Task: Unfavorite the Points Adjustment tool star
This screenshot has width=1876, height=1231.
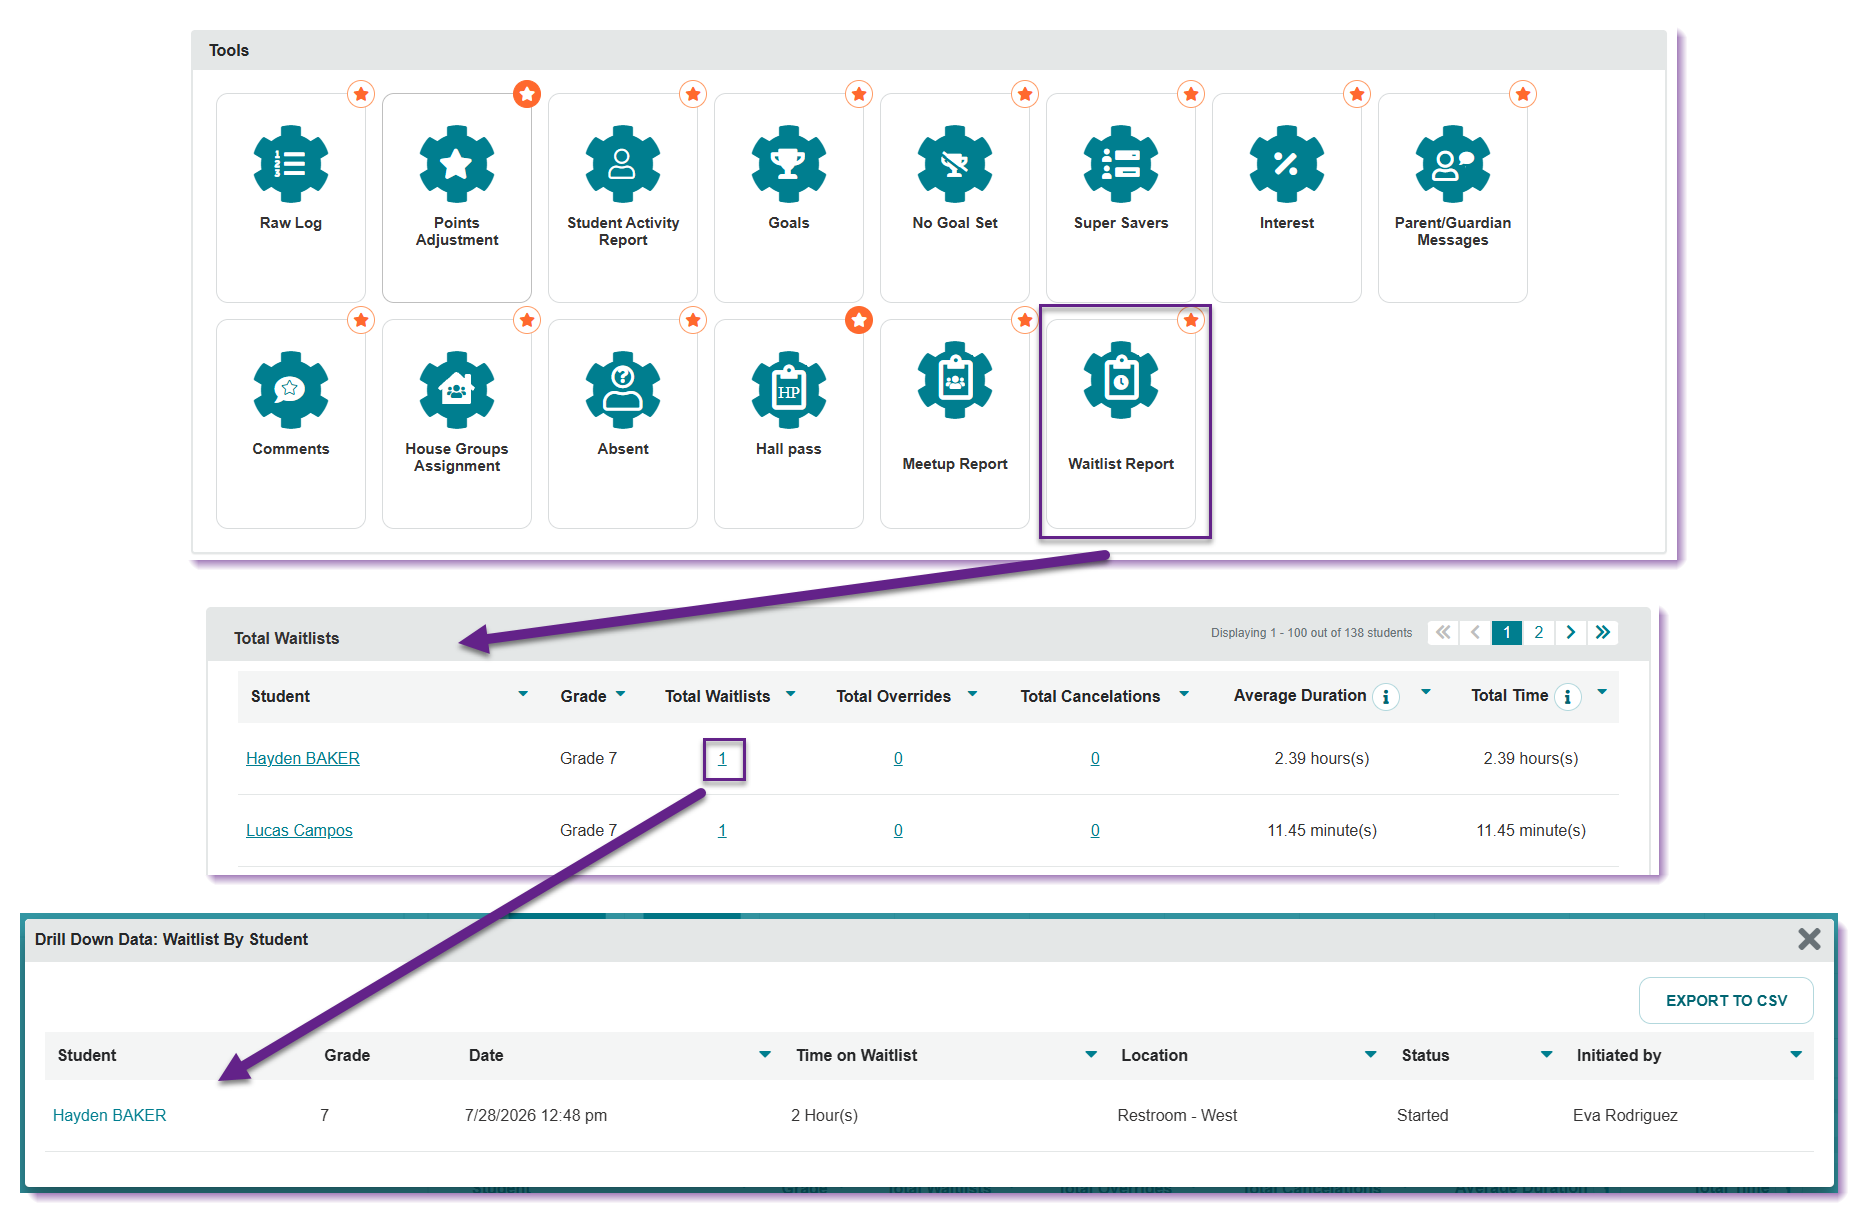Action: 527,94
